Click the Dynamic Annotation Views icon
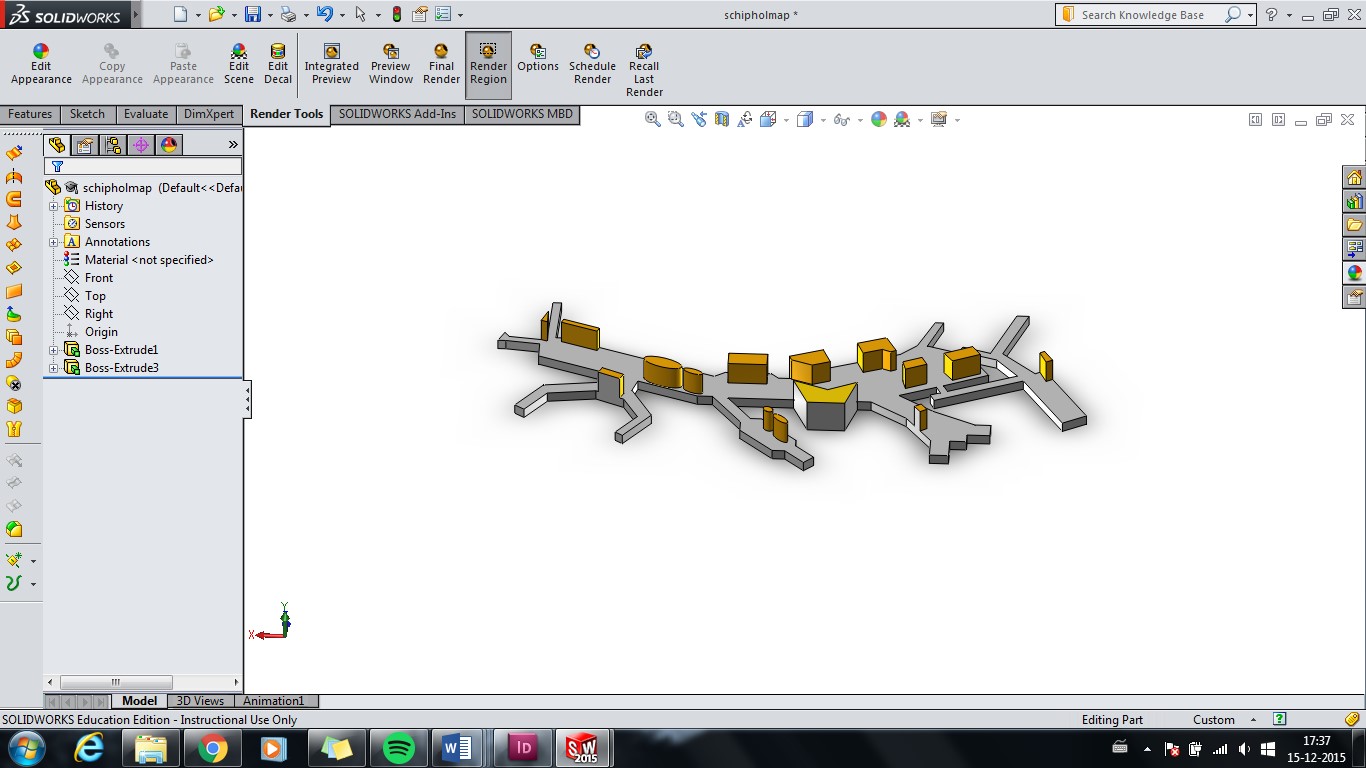 [x=745, y=119]
